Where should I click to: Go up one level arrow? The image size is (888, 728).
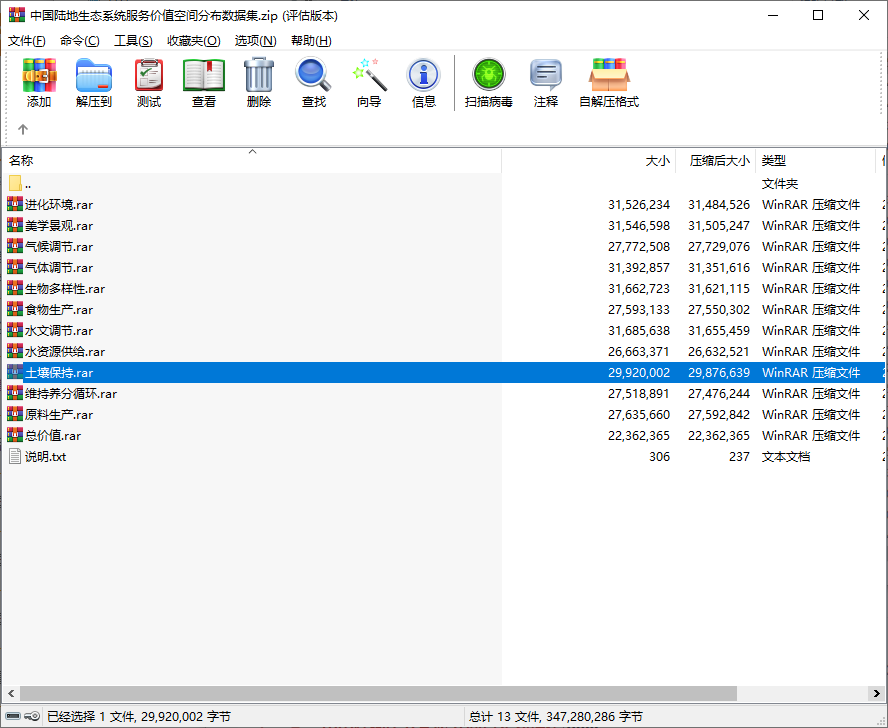(x=23, y=129)
